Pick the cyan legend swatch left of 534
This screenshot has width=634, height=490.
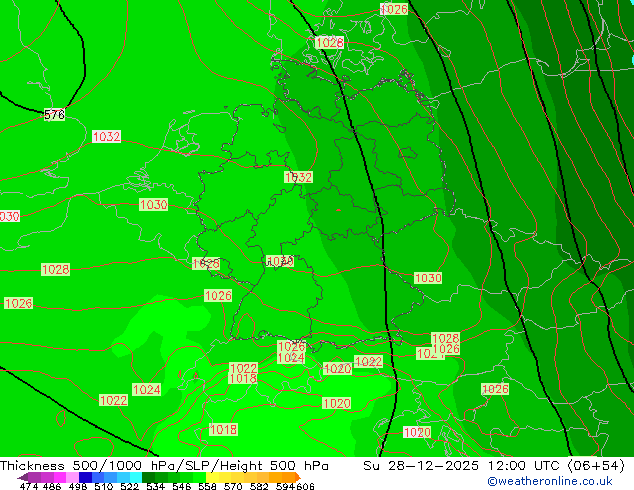coord(136,477)
